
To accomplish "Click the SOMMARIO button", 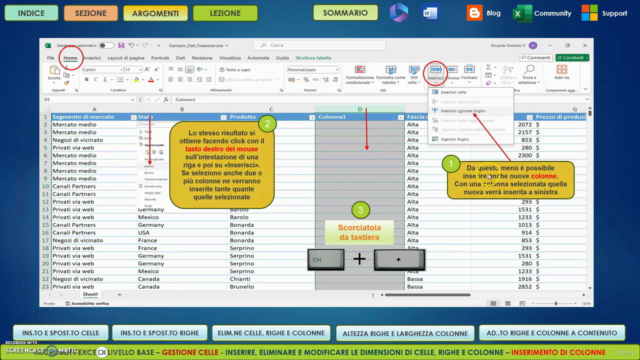I will coord(345,13).
